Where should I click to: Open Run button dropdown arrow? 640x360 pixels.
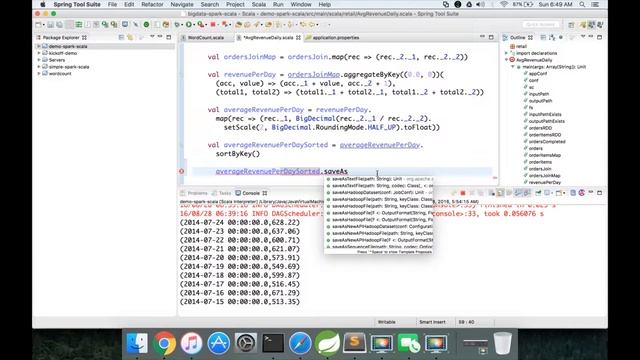pyautogui.click(x=194, y=25)
